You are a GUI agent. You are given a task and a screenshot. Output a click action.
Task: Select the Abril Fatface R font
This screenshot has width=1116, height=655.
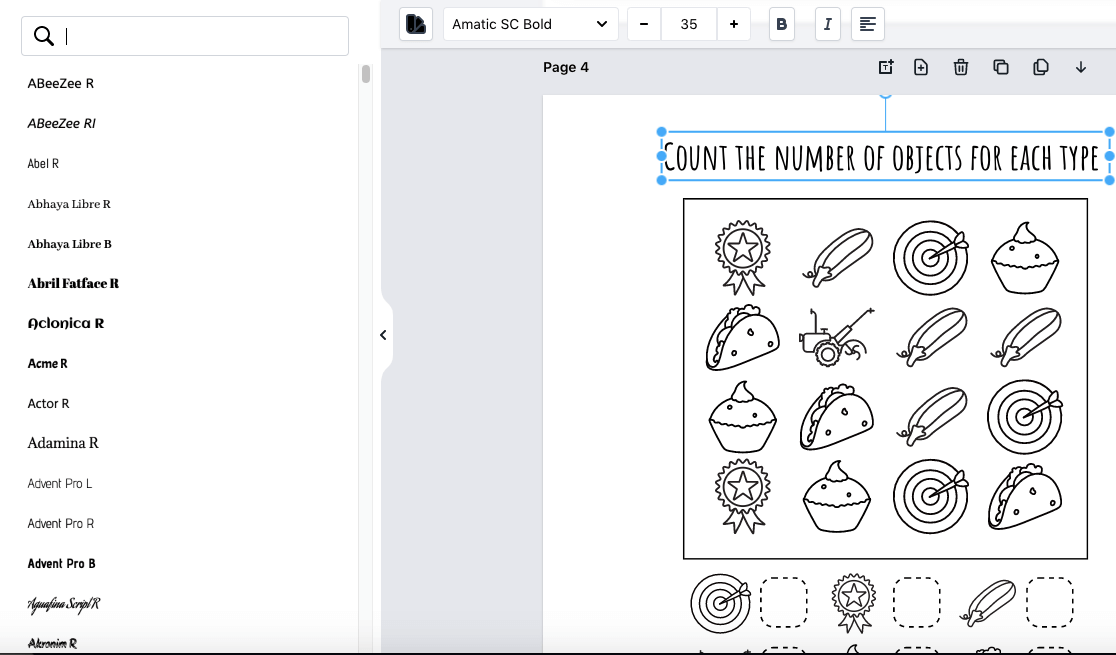point(73,283)
